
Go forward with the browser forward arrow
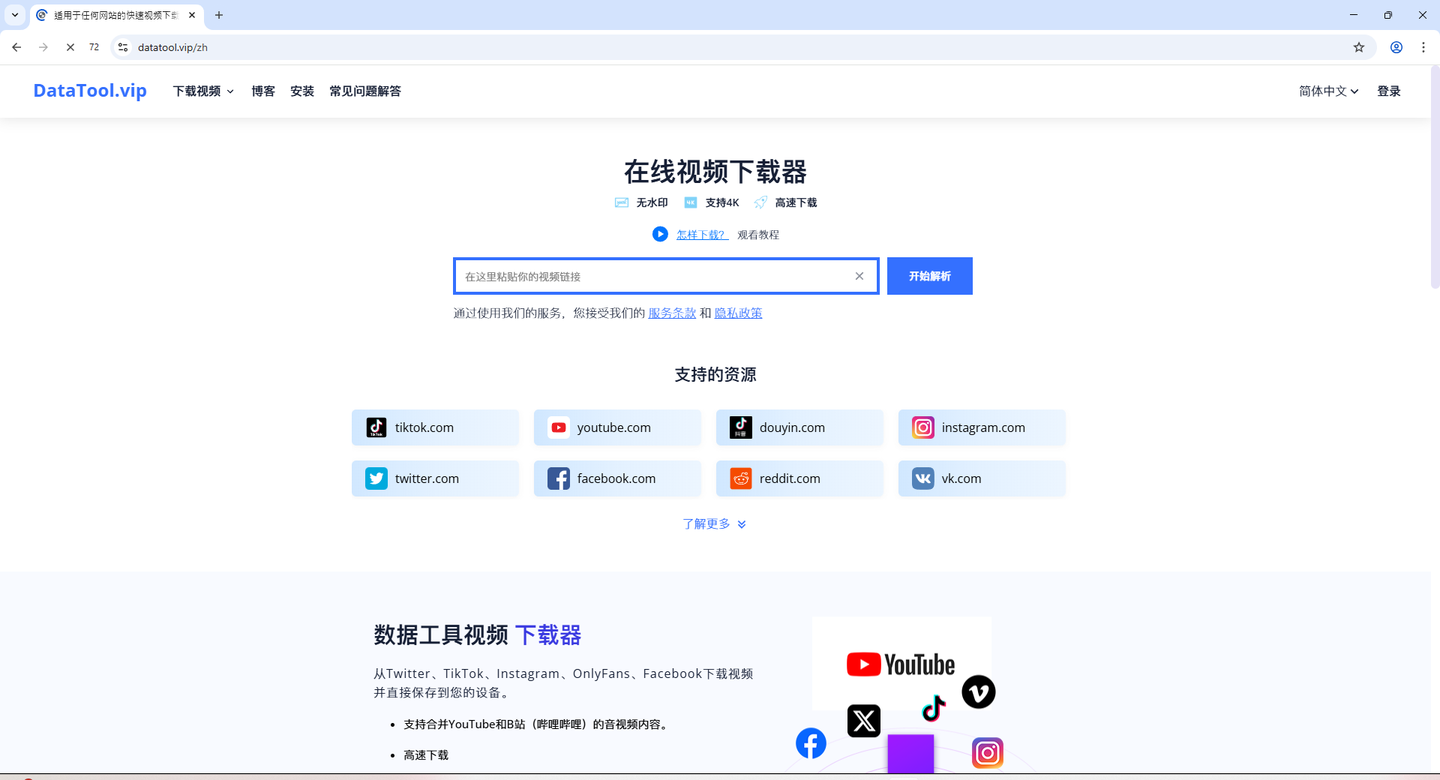(x=43, y=47)
